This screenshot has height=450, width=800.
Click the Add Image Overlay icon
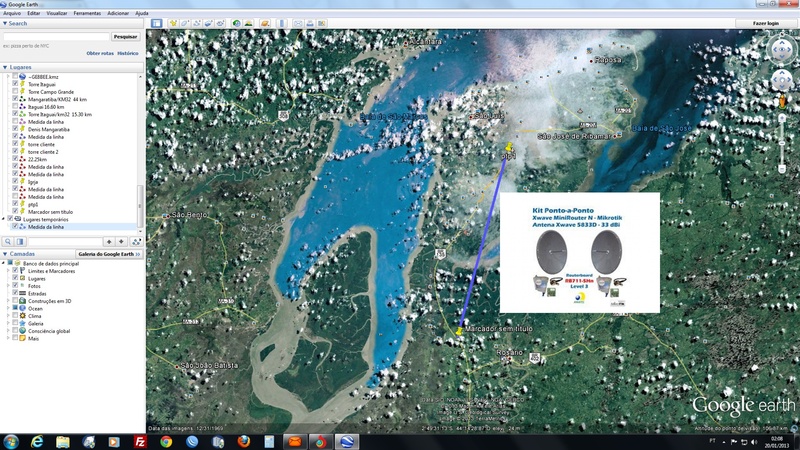[x=209, y=23]
